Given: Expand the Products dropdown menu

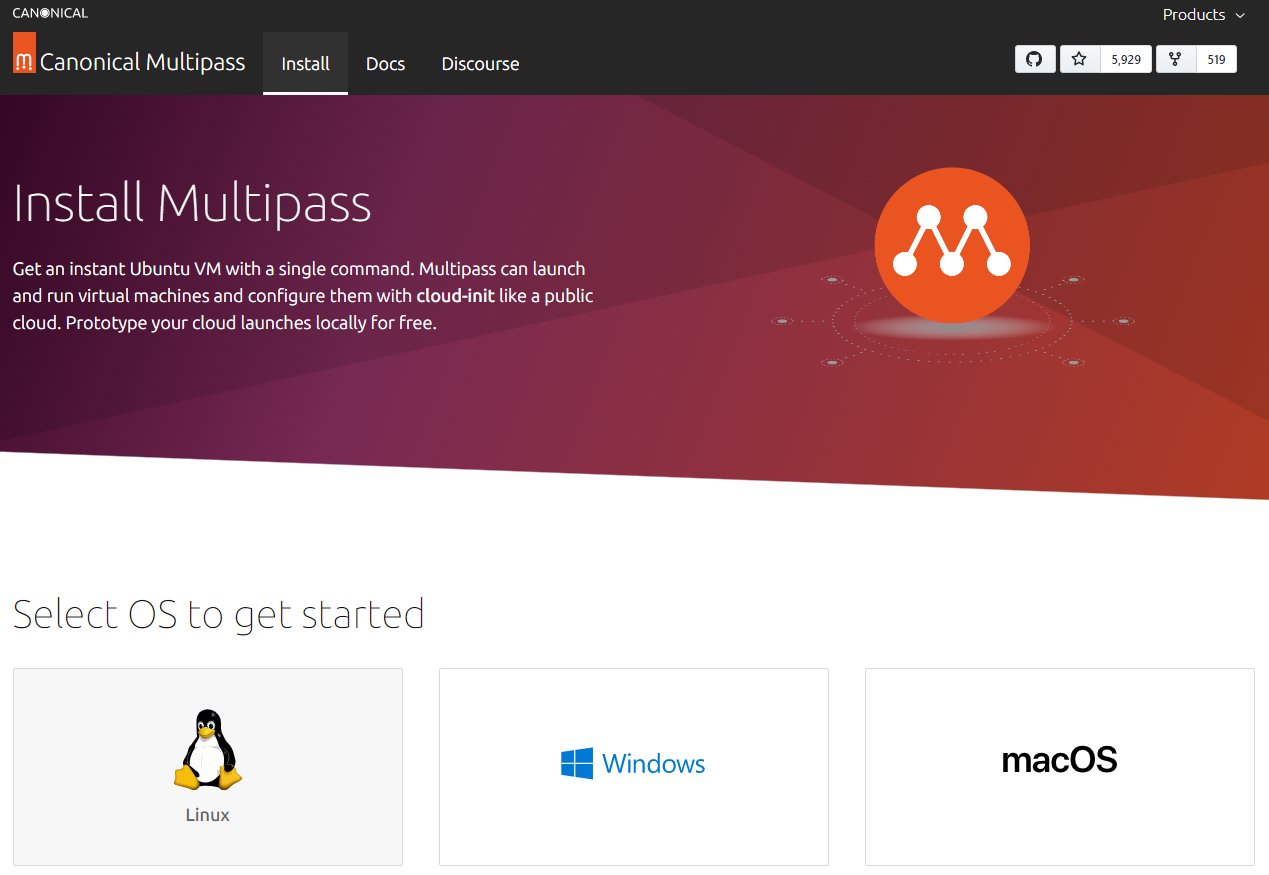Looking at the screenshot, I should [x=1193, y=15].
